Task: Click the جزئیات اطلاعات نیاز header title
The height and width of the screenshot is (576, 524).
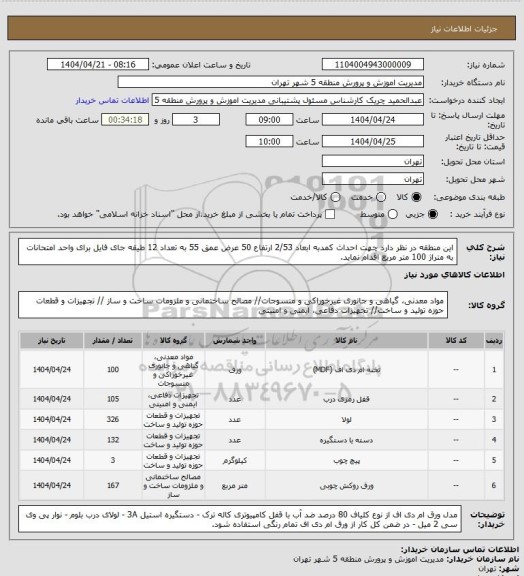Action: (x=464, y=29)
